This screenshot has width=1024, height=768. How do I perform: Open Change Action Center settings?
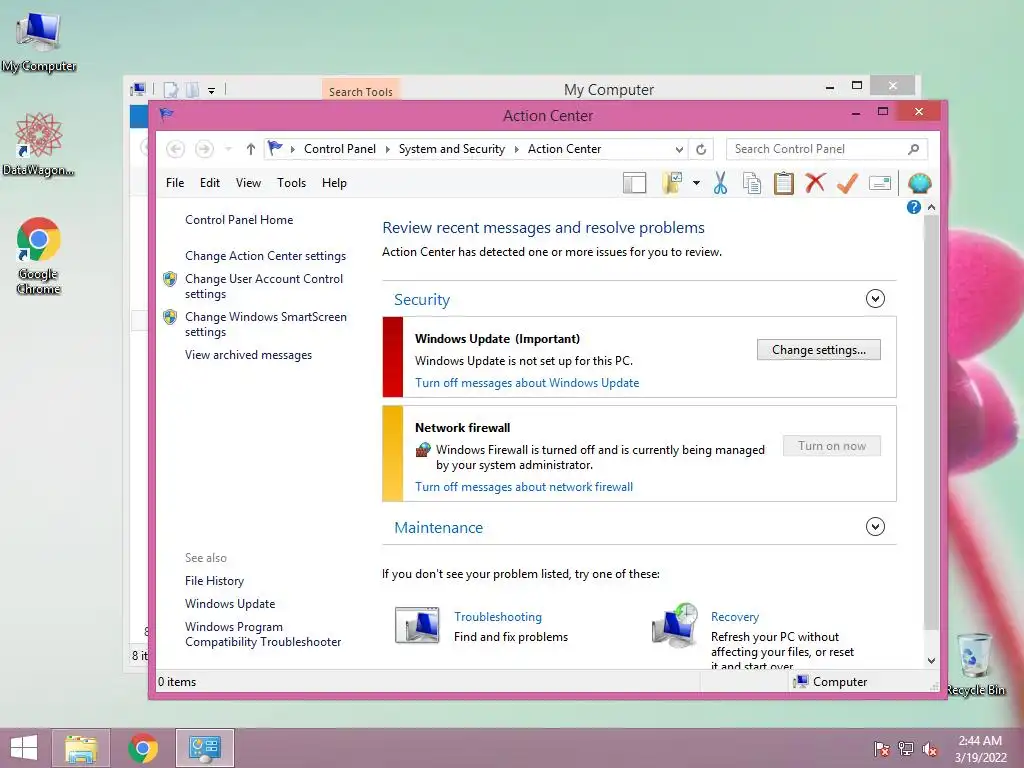click(x=265, y=256)
